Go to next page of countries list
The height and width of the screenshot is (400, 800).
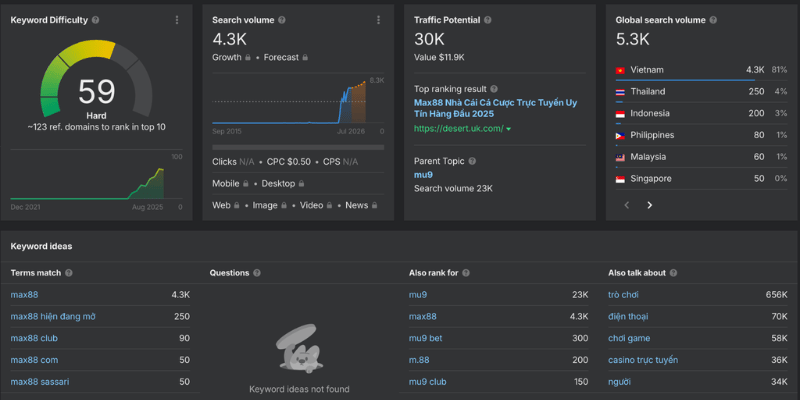pyautogui.click(x=649, y=205)
